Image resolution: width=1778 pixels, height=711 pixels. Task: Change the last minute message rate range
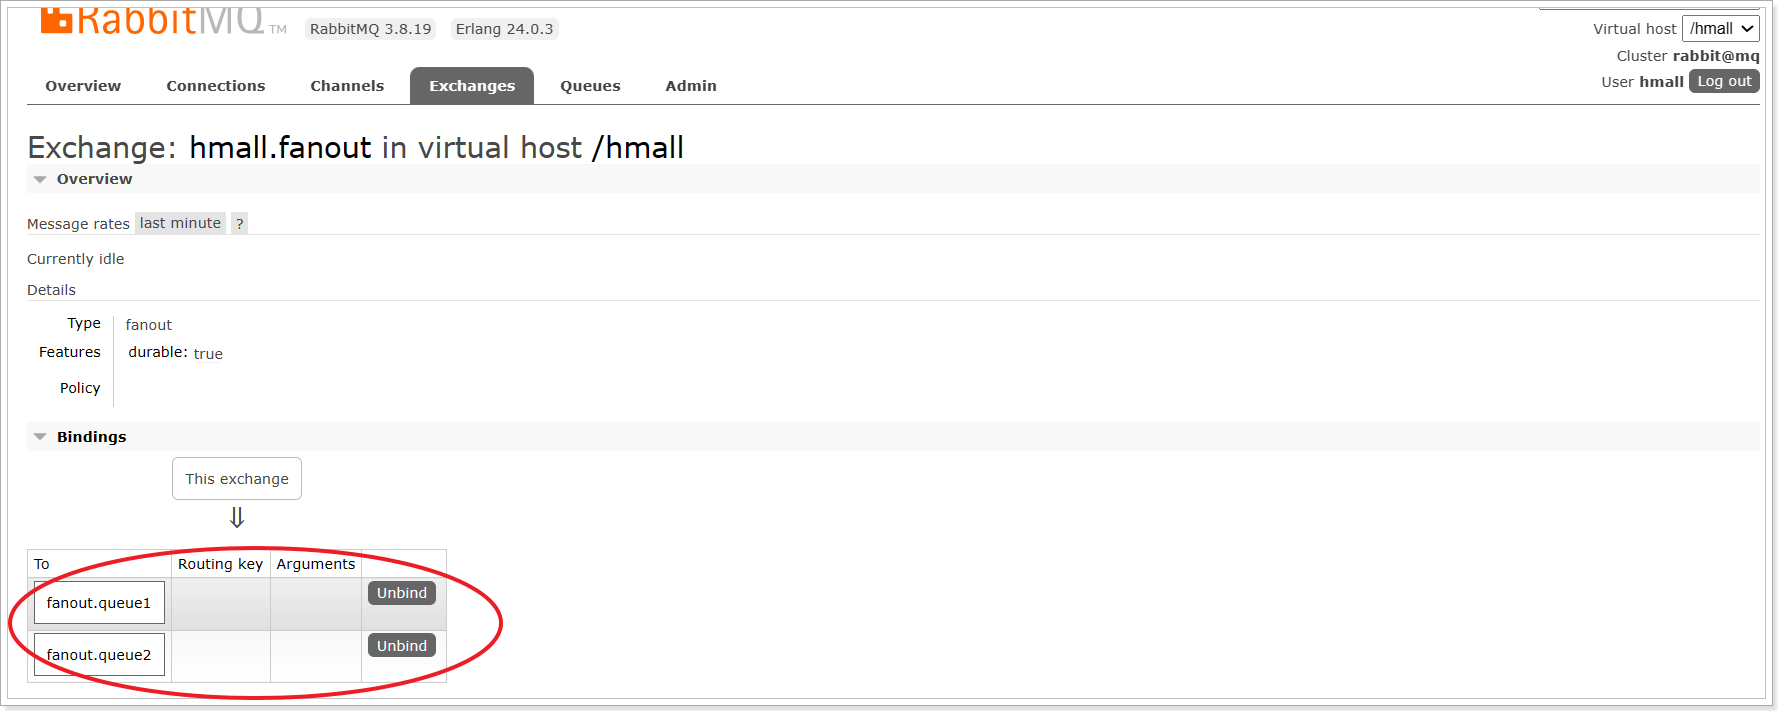(x=180, y=223)
